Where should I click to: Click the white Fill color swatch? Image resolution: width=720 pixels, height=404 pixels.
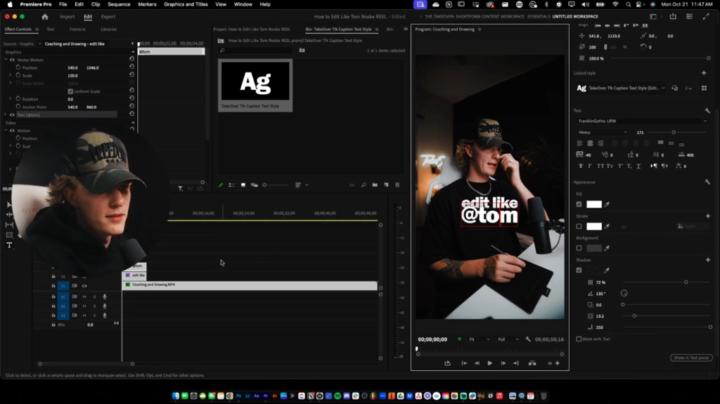(594, 204)
